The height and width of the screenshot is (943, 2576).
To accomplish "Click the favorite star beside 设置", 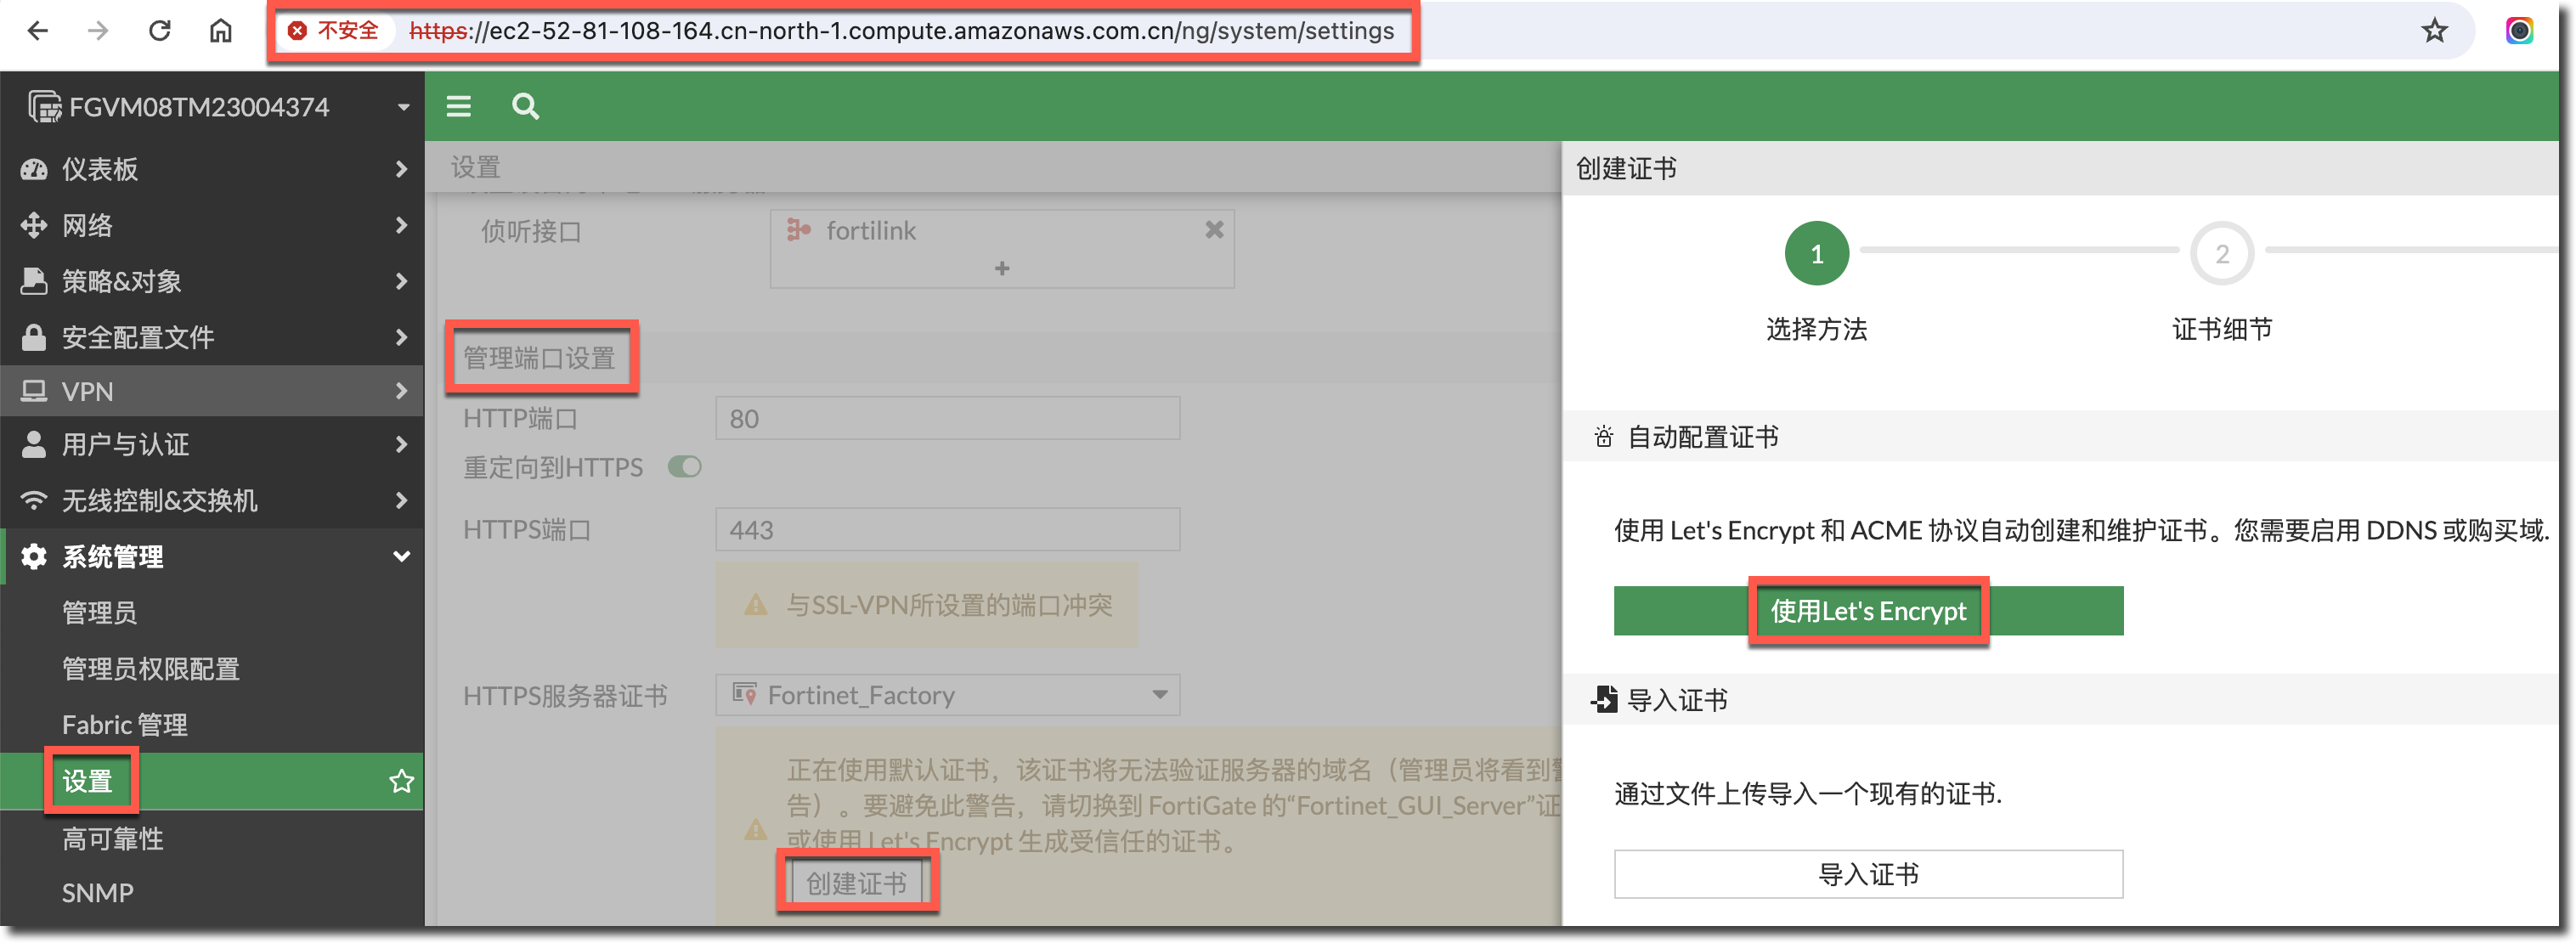I will point(401,781).
